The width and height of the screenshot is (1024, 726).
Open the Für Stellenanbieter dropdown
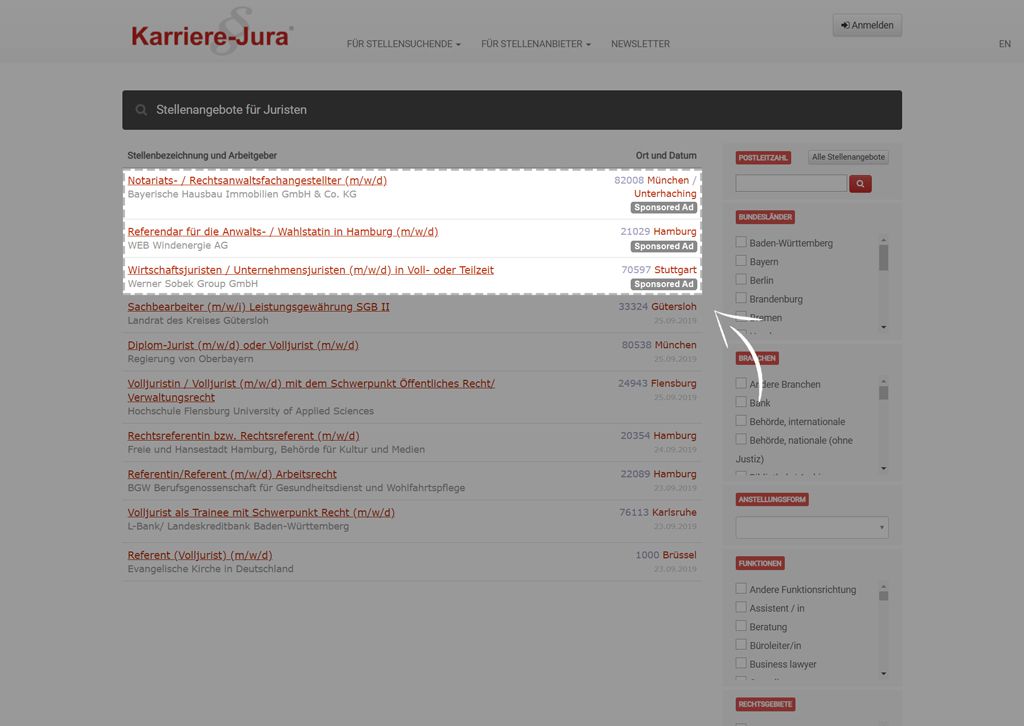click(x=535, y=44)
